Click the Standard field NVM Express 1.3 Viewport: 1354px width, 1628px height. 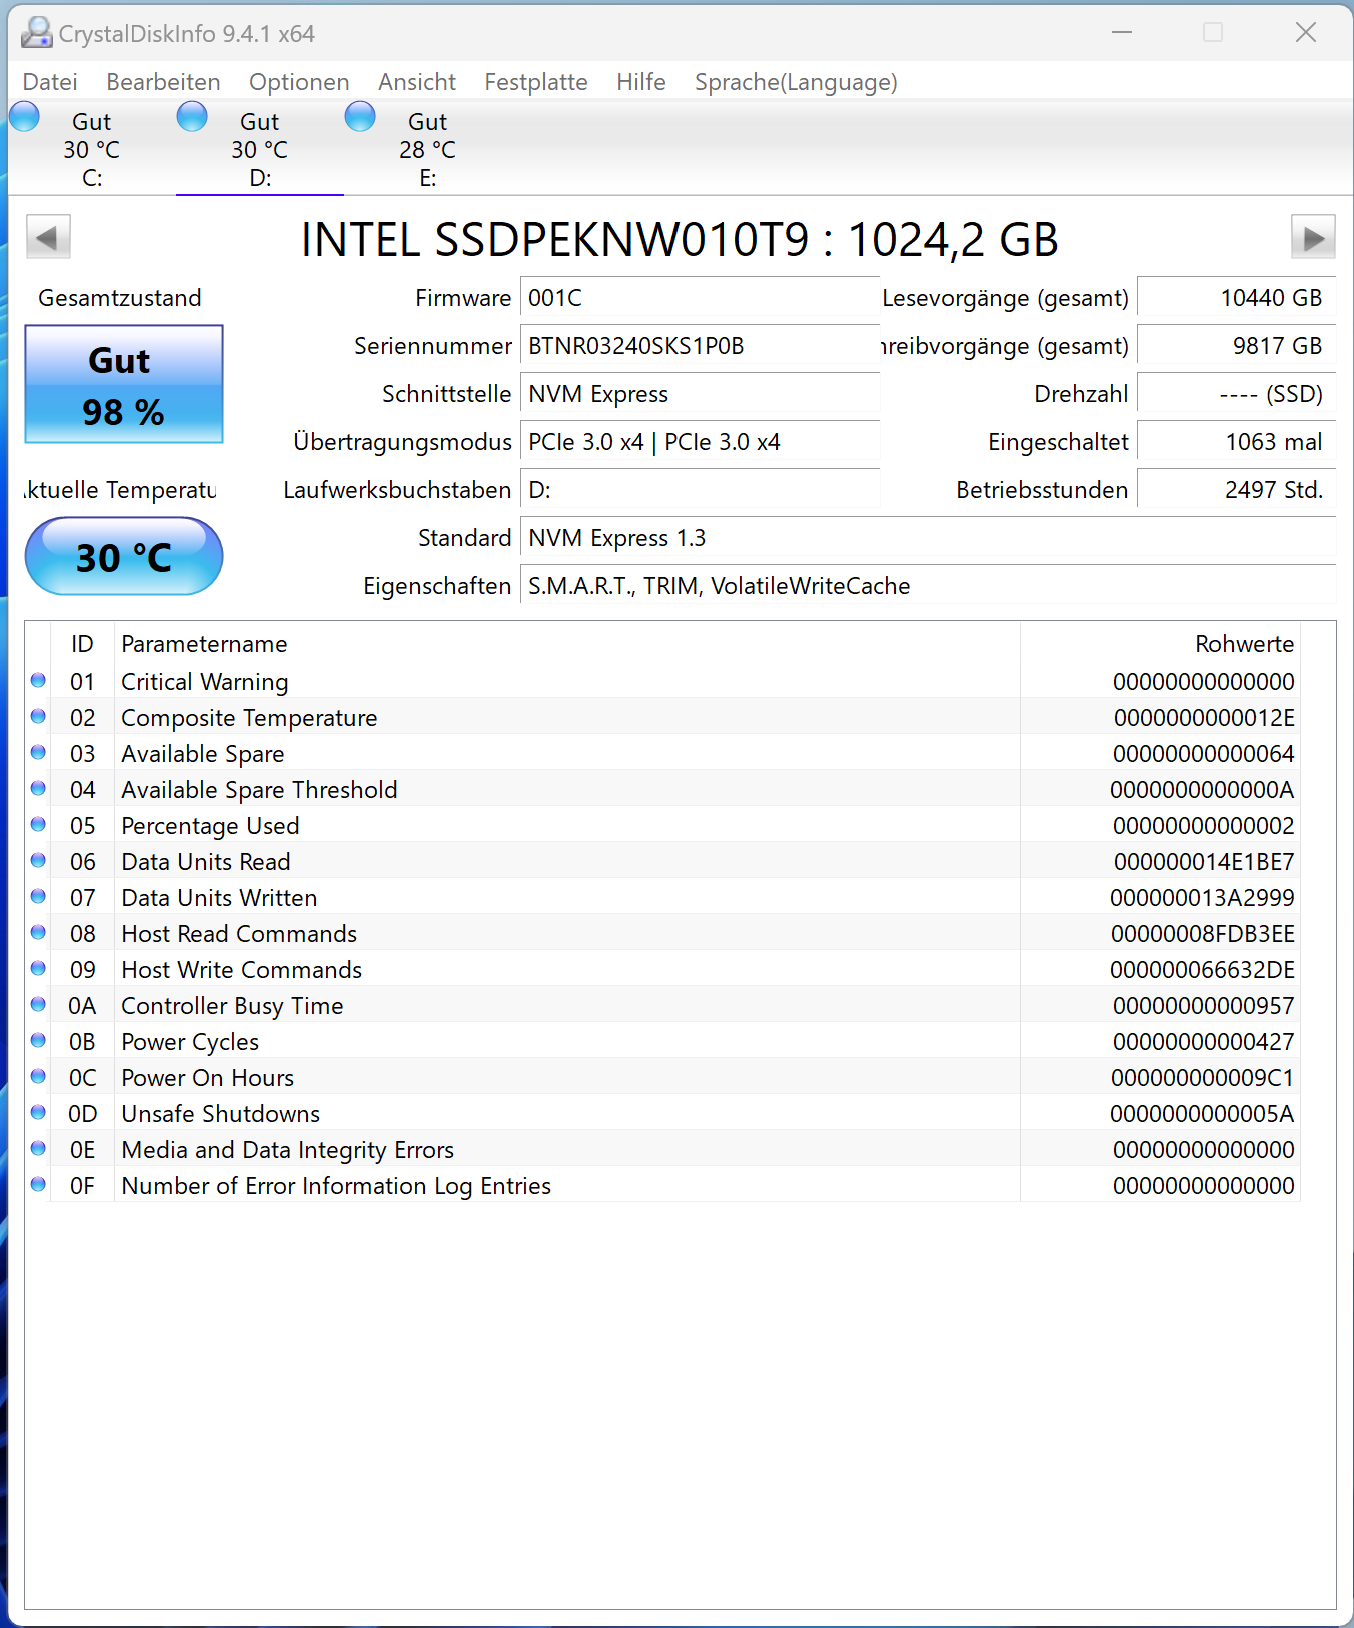(928, 538)
